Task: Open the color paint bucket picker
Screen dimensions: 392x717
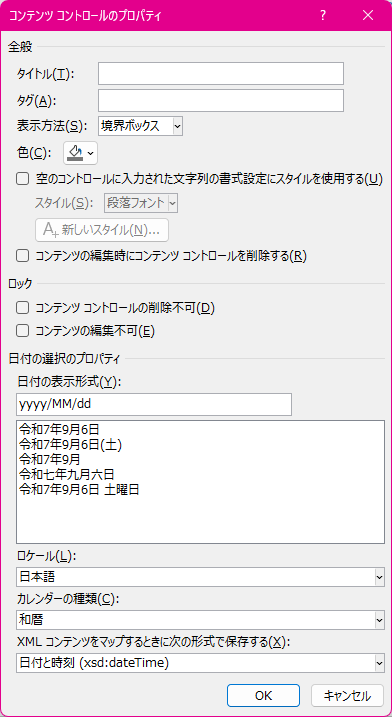Action: (80, 152)
